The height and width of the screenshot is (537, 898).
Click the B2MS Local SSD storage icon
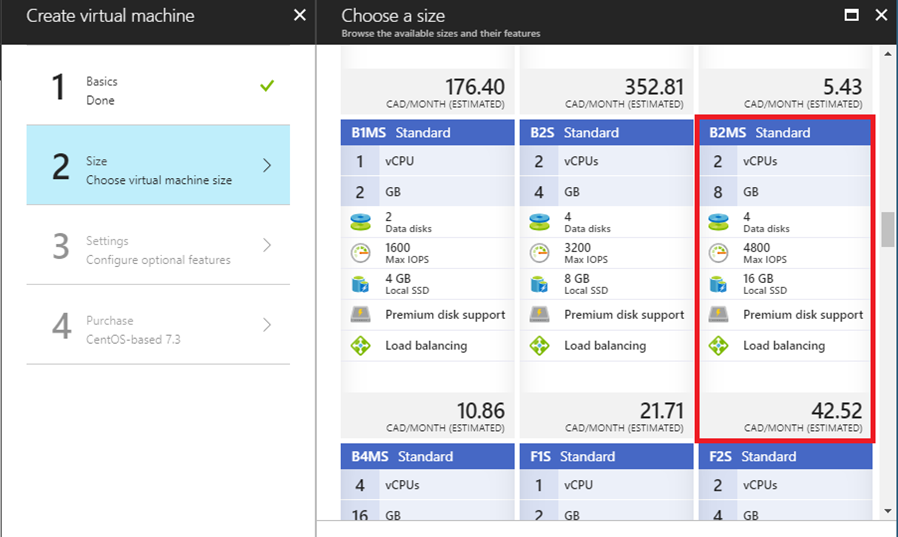(x=718, y=284)
